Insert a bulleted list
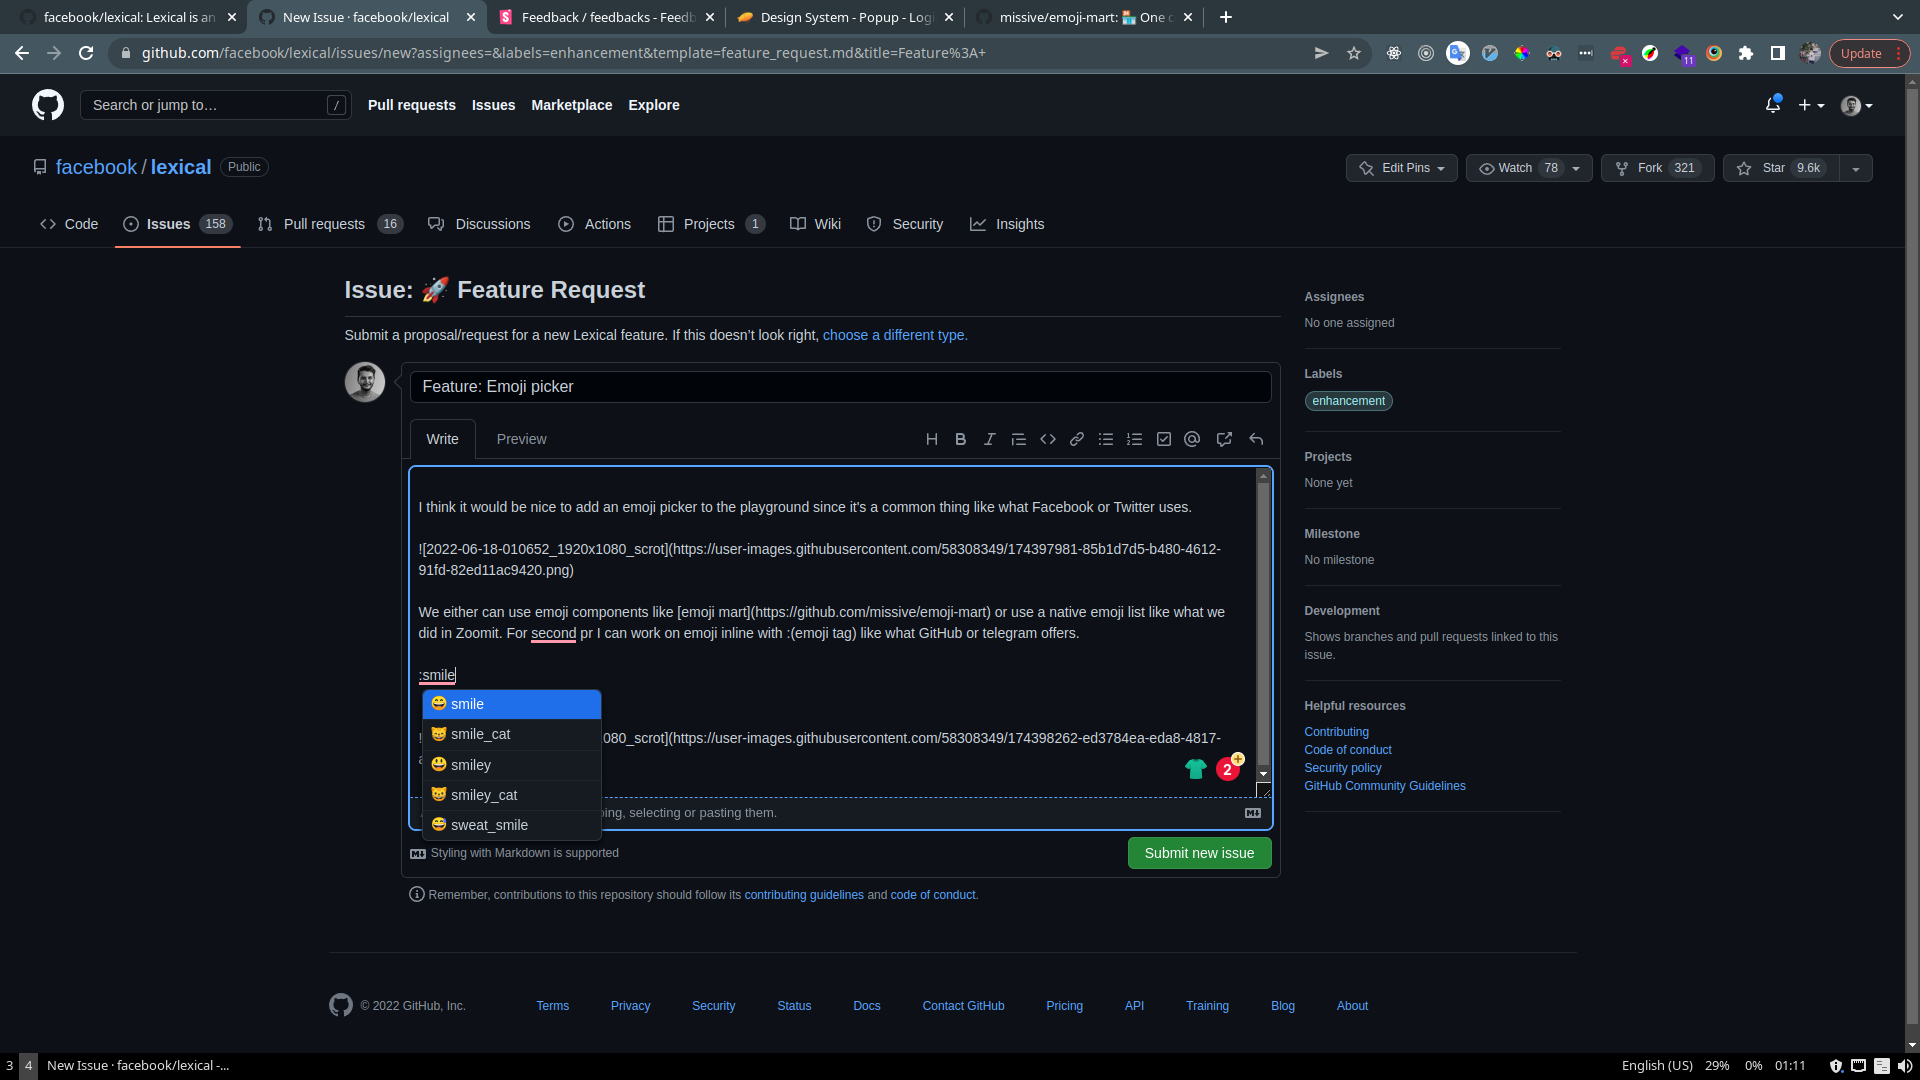 [1106, 439]
